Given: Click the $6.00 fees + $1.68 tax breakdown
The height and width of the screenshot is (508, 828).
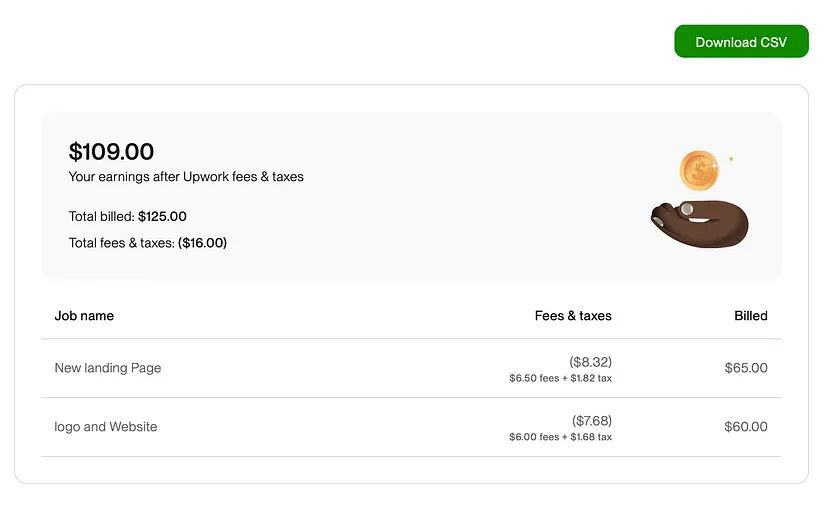Looking at the screenshot, I should tap(560, 437).
